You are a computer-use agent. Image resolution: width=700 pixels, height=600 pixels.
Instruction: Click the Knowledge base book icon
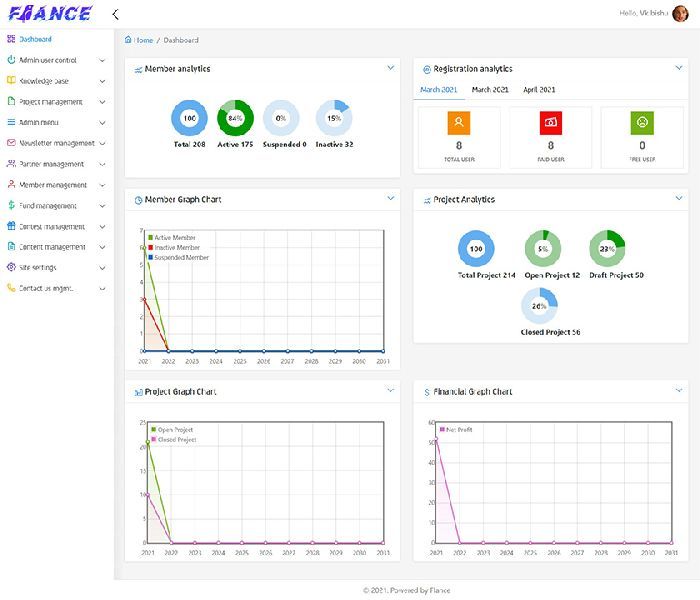pyautogui.click(x=10, y=80)
